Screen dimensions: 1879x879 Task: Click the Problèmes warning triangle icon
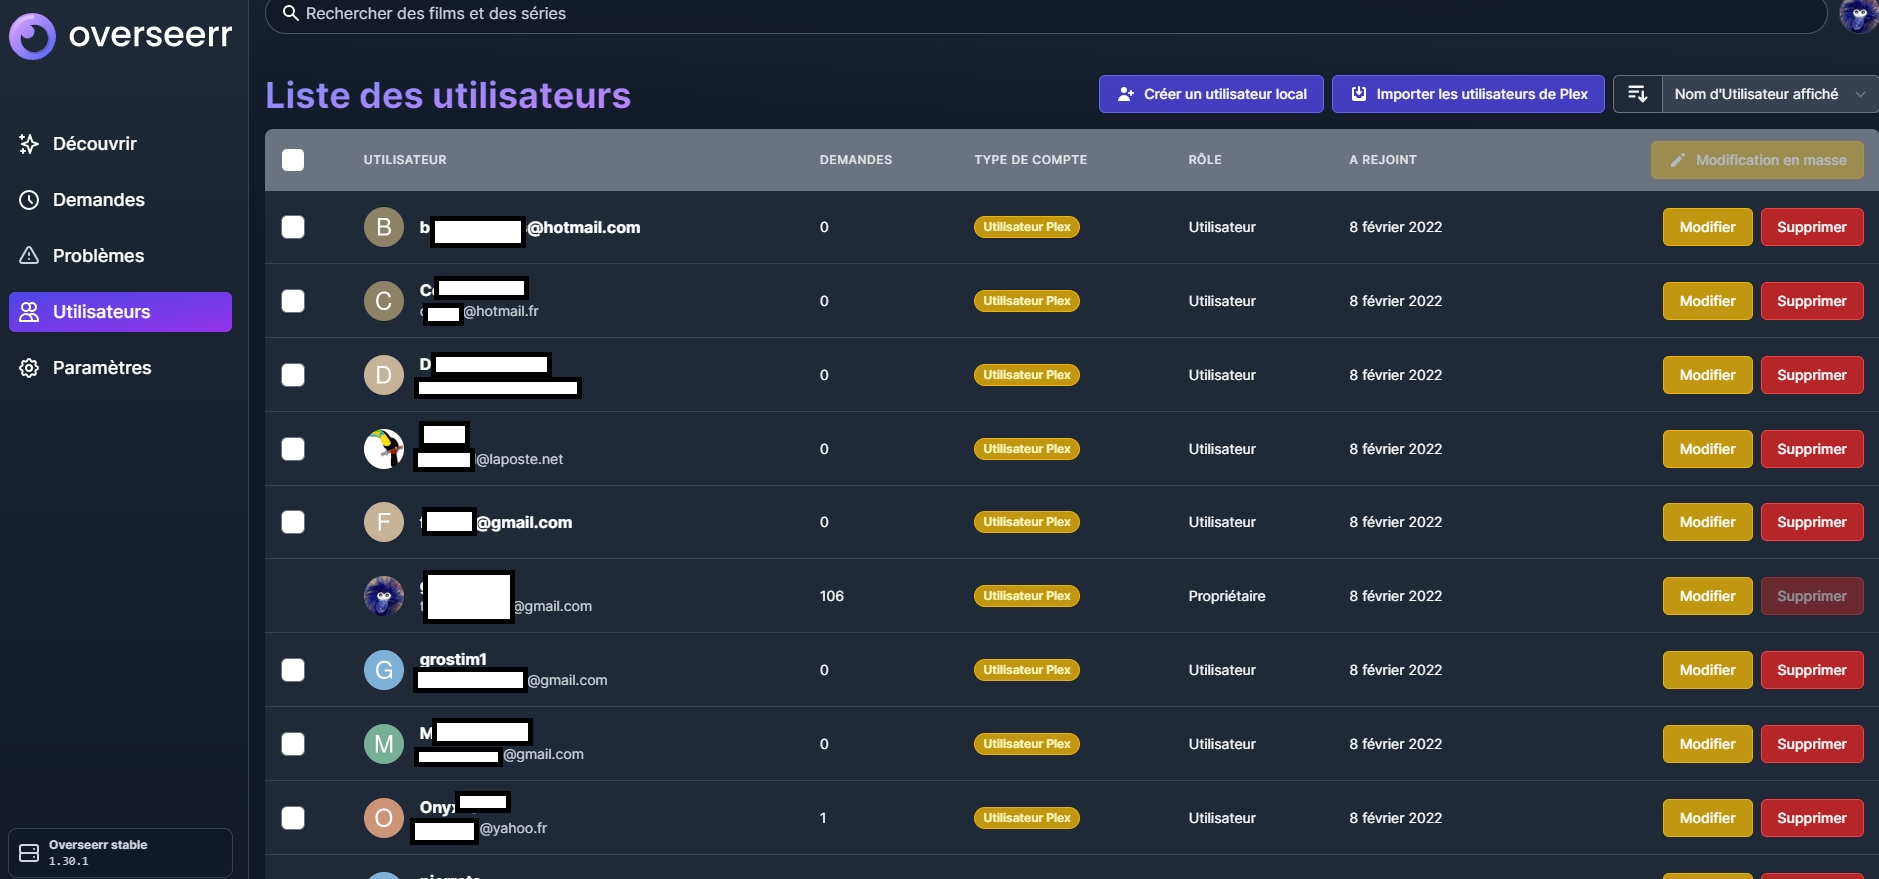click(29, 256)
